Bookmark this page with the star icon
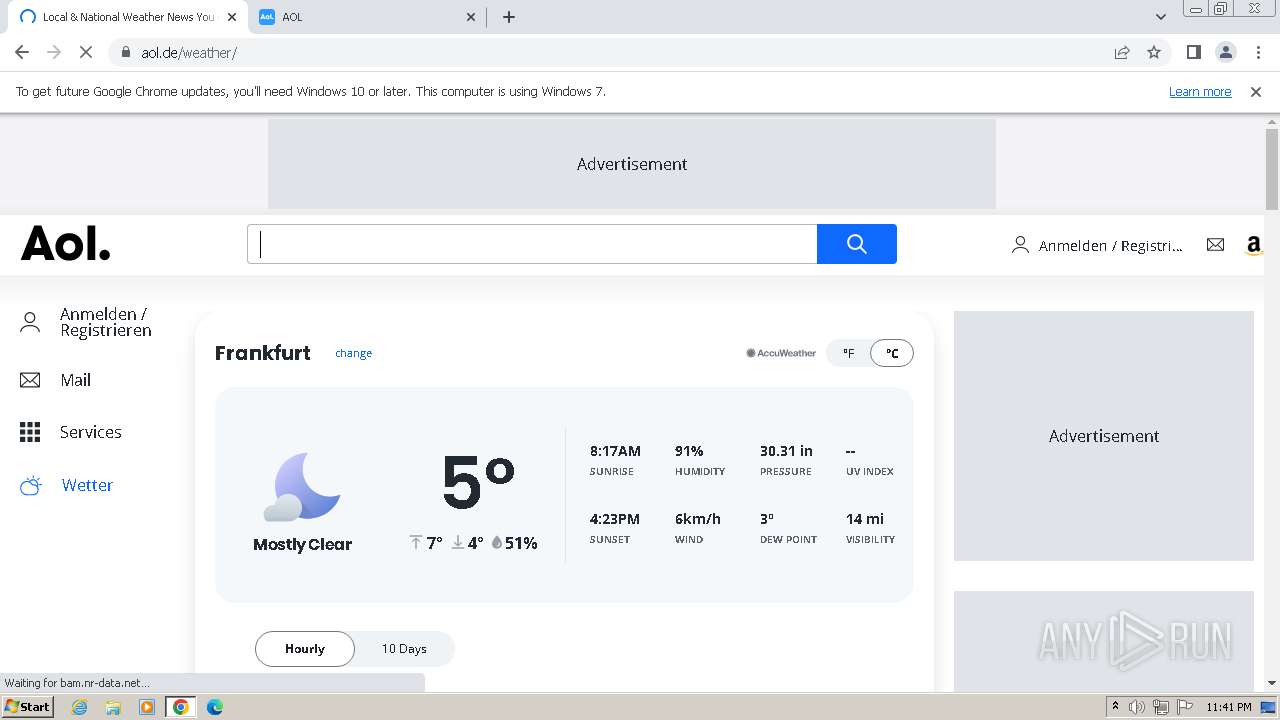This screenshot has width=1280, height=720. pyautogui.click(x=1154, y=52)
